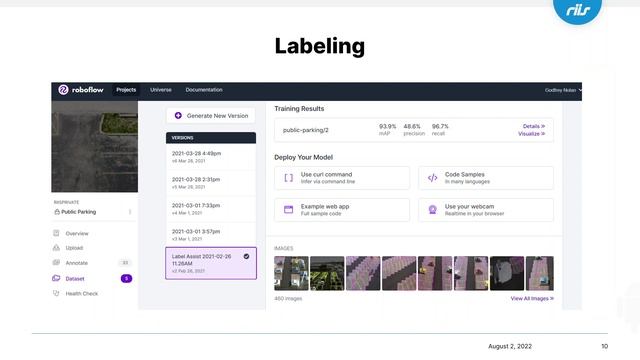Select version 2021-03-28 4:49pm
This screenshot has height=360, width=640.
211,157
